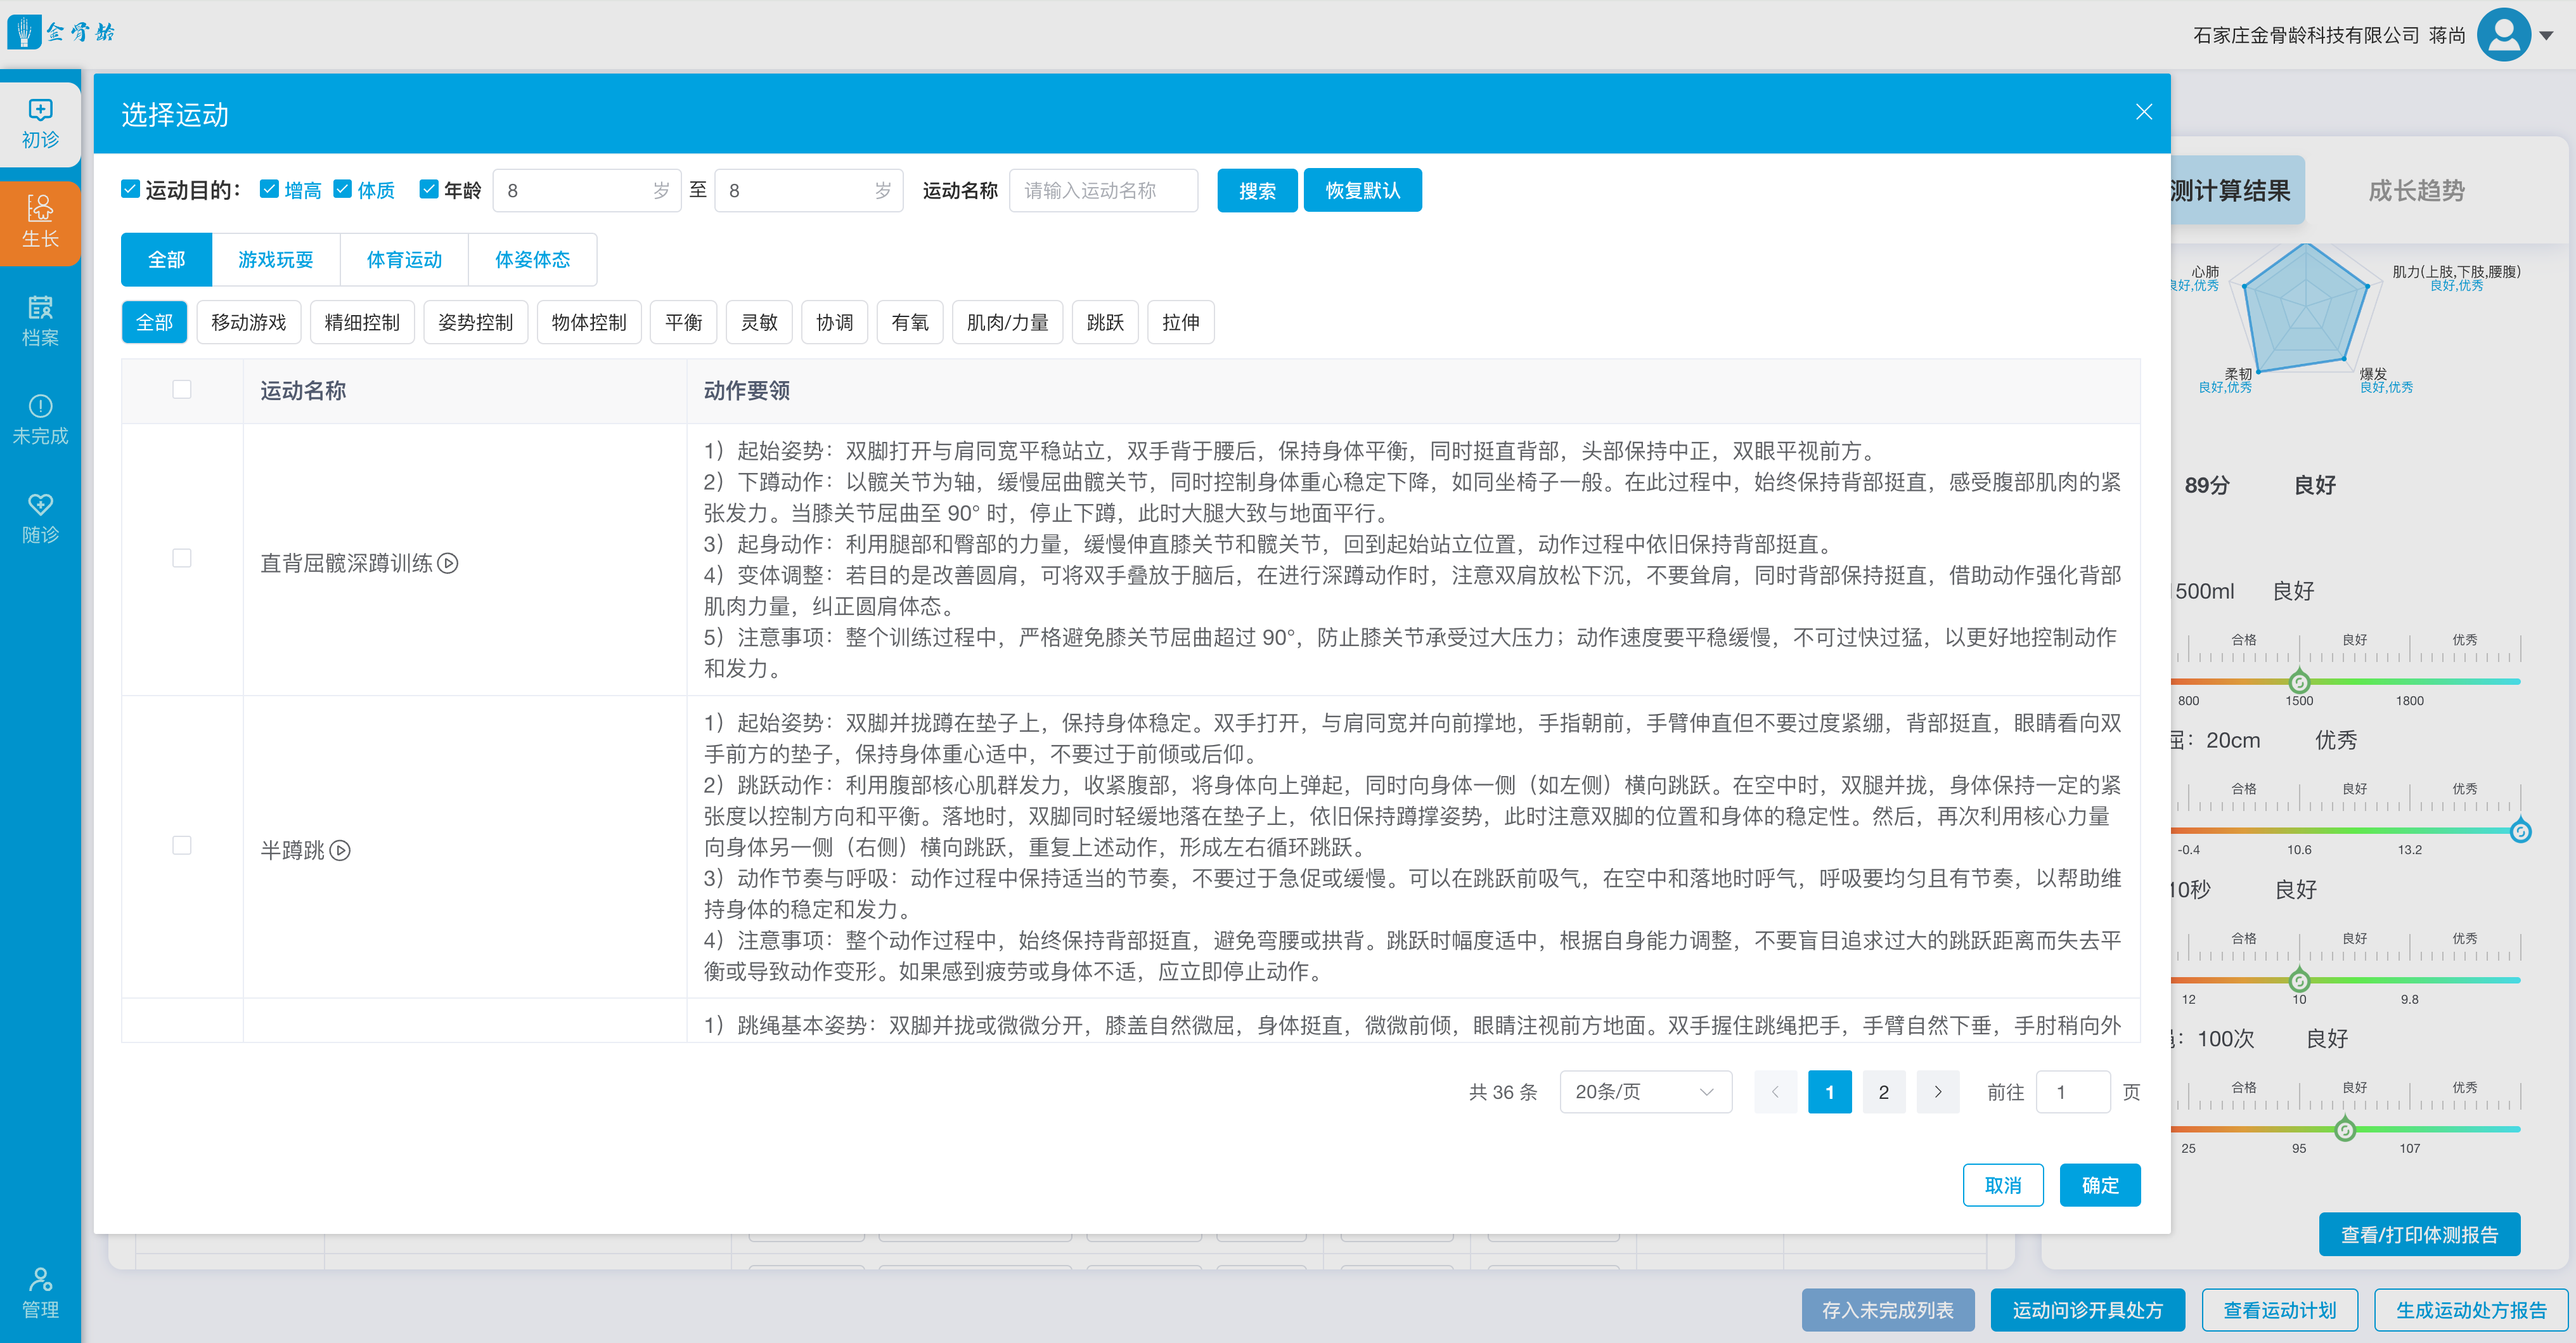Focus the 前往 page number input
The height and width of the screenshot is (1343, 2576).
point(2073,1092)
